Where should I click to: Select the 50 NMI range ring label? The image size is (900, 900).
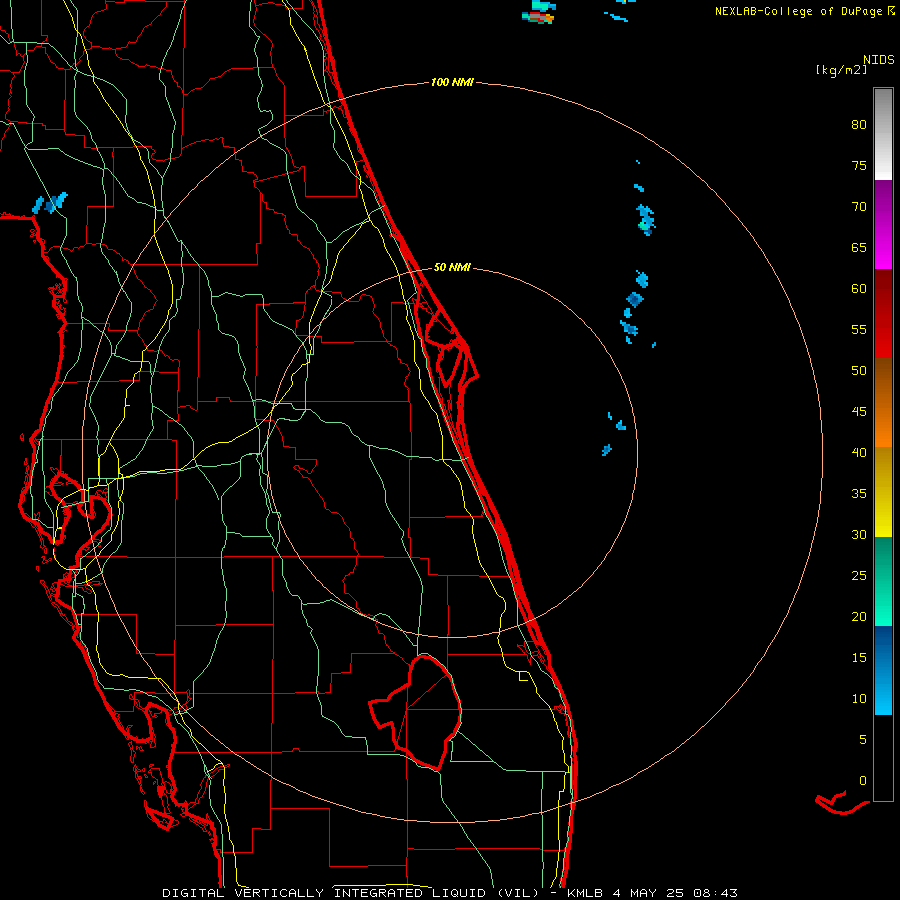click(x=452, y=267)
